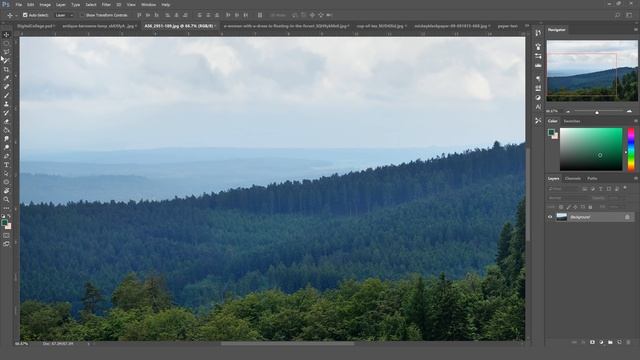640x360 pixels.
Task: Open Auto-Select Layer dropdown
Action: [64, 15]
